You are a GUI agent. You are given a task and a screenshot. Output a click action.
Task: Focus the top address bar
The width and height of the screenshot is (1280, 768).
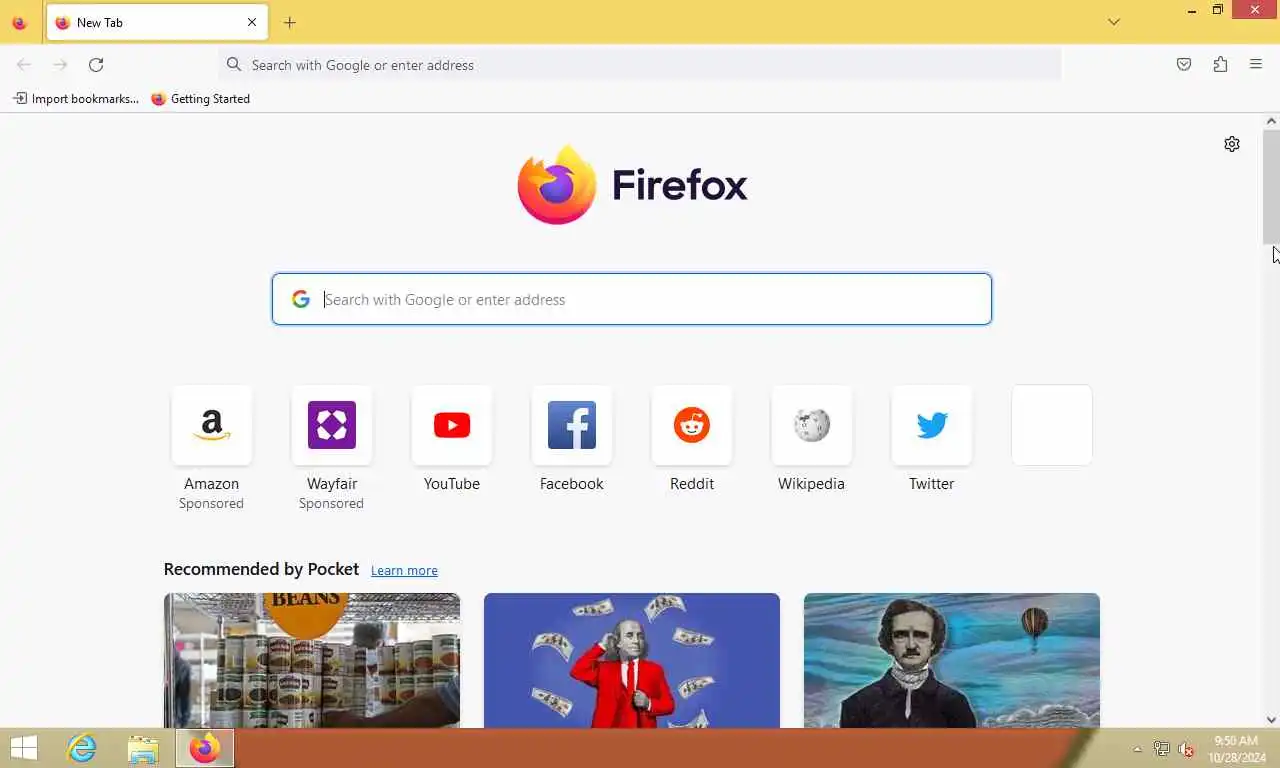pyautogui.click(x=640, y=65)
